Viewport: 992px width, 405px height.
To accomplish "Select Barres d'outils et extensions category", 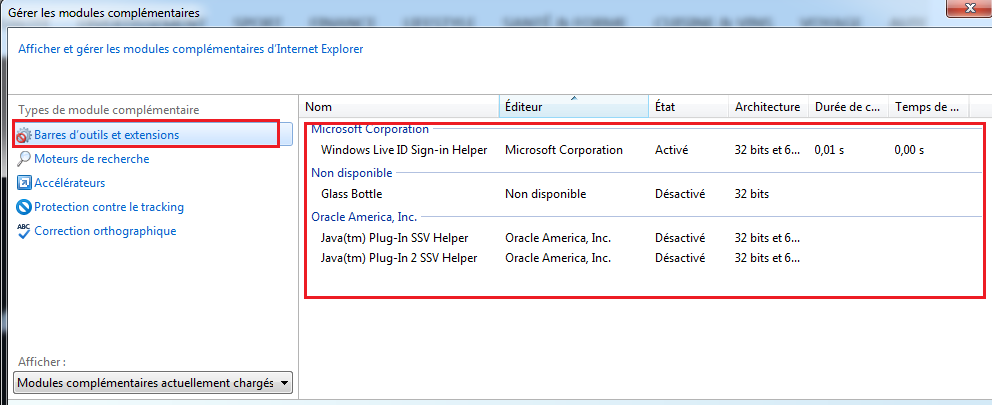I will [x=153, y=135].
